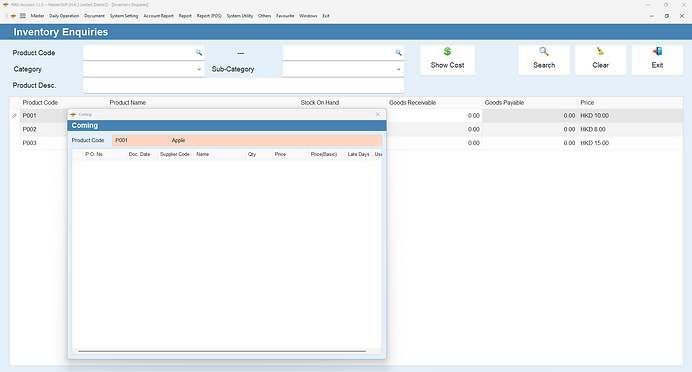Open the Report (POS) menu

pyautogui.click(x=209, y=16)
